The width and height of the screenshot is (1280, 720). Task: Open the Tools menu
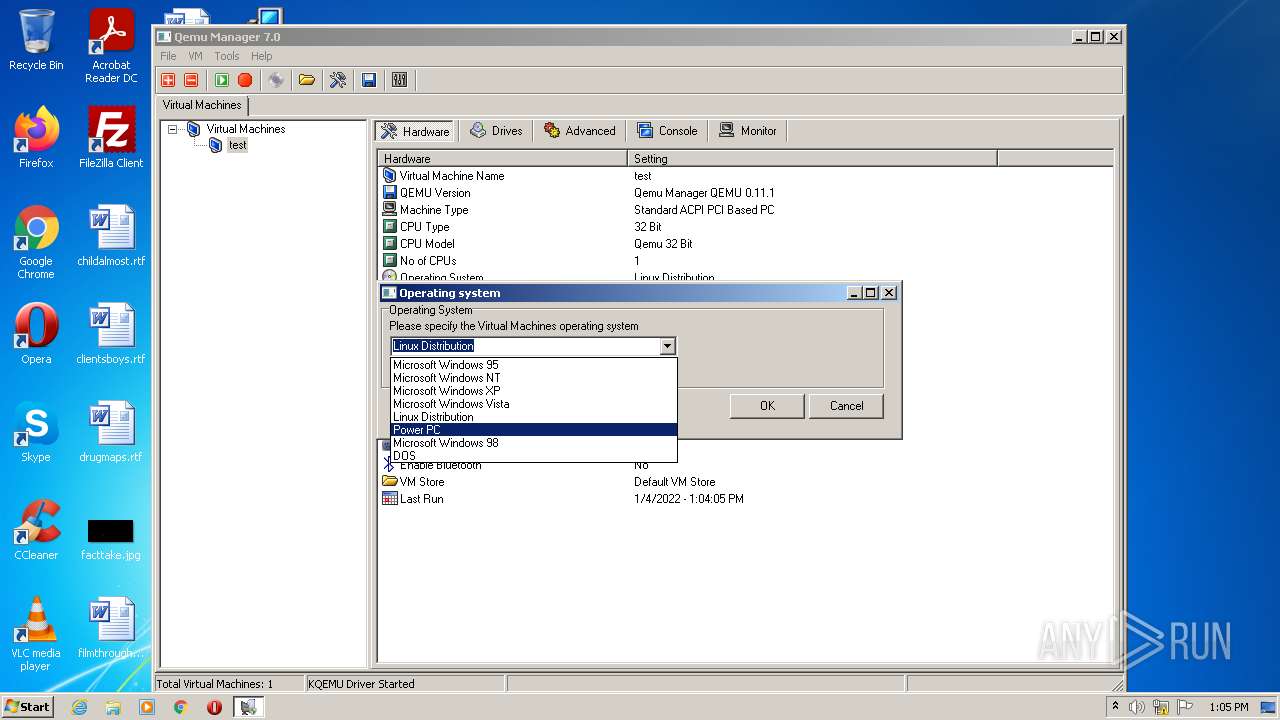pyautogui.click(x=227, y=56)
